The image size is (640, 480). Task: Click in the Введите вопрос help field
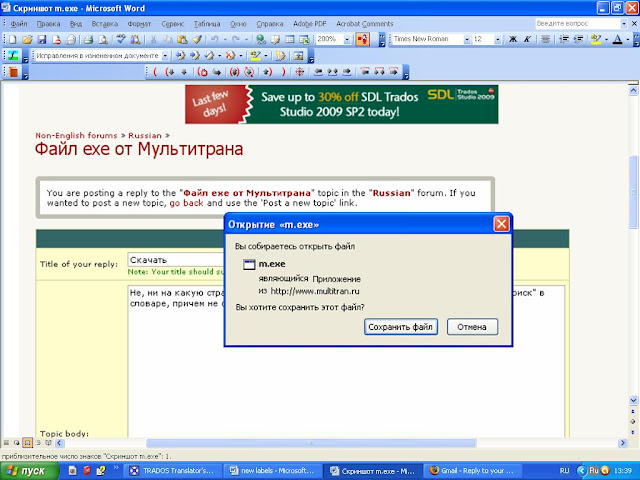[578, 24]
